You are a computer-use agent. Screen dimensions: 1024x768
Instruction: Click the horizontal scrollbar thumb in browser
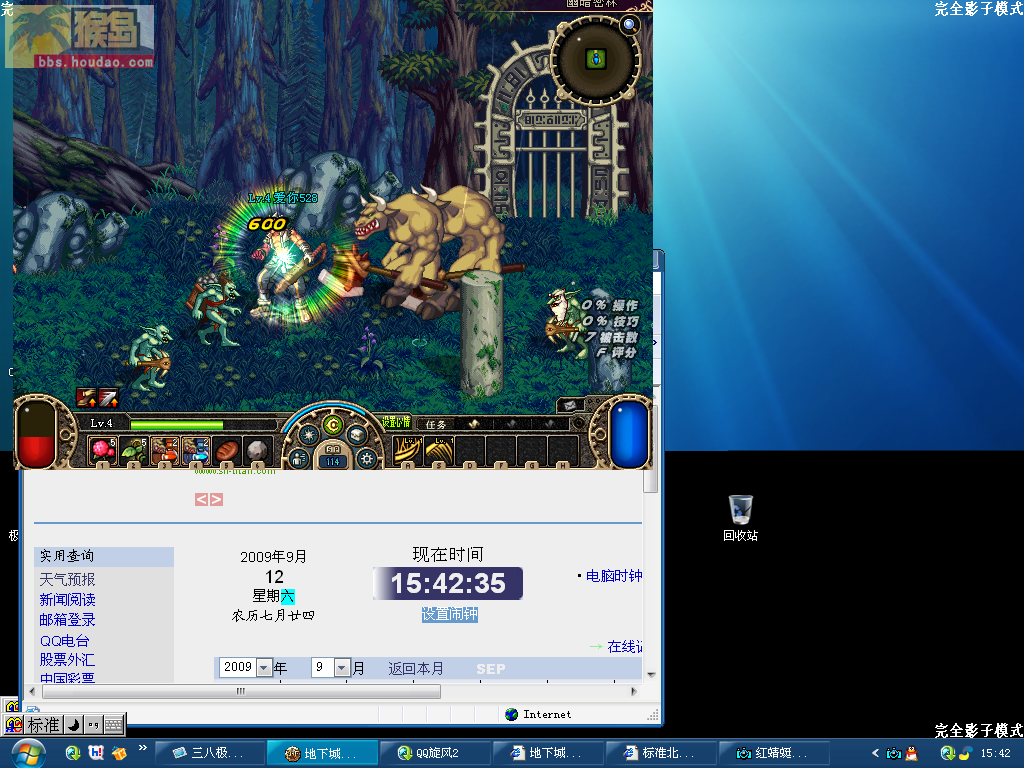[241, 691]
